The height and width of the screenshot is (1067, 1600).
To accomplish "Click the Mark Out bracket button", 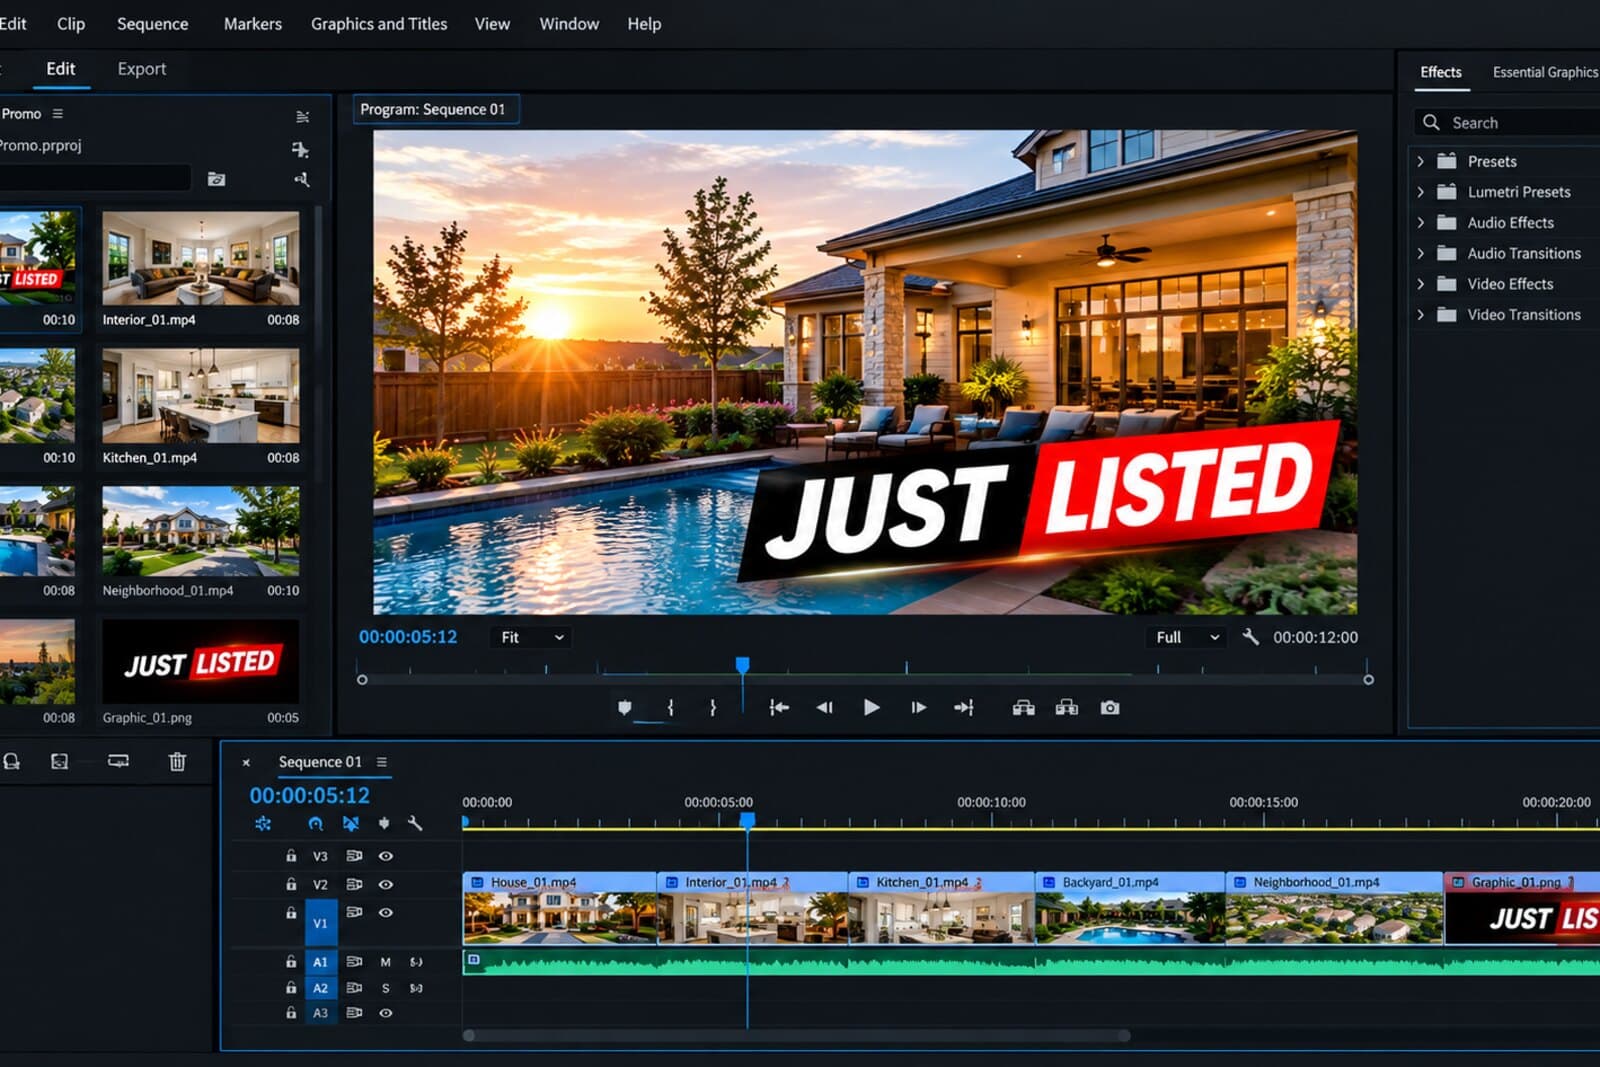I will (x=713, y=708).
